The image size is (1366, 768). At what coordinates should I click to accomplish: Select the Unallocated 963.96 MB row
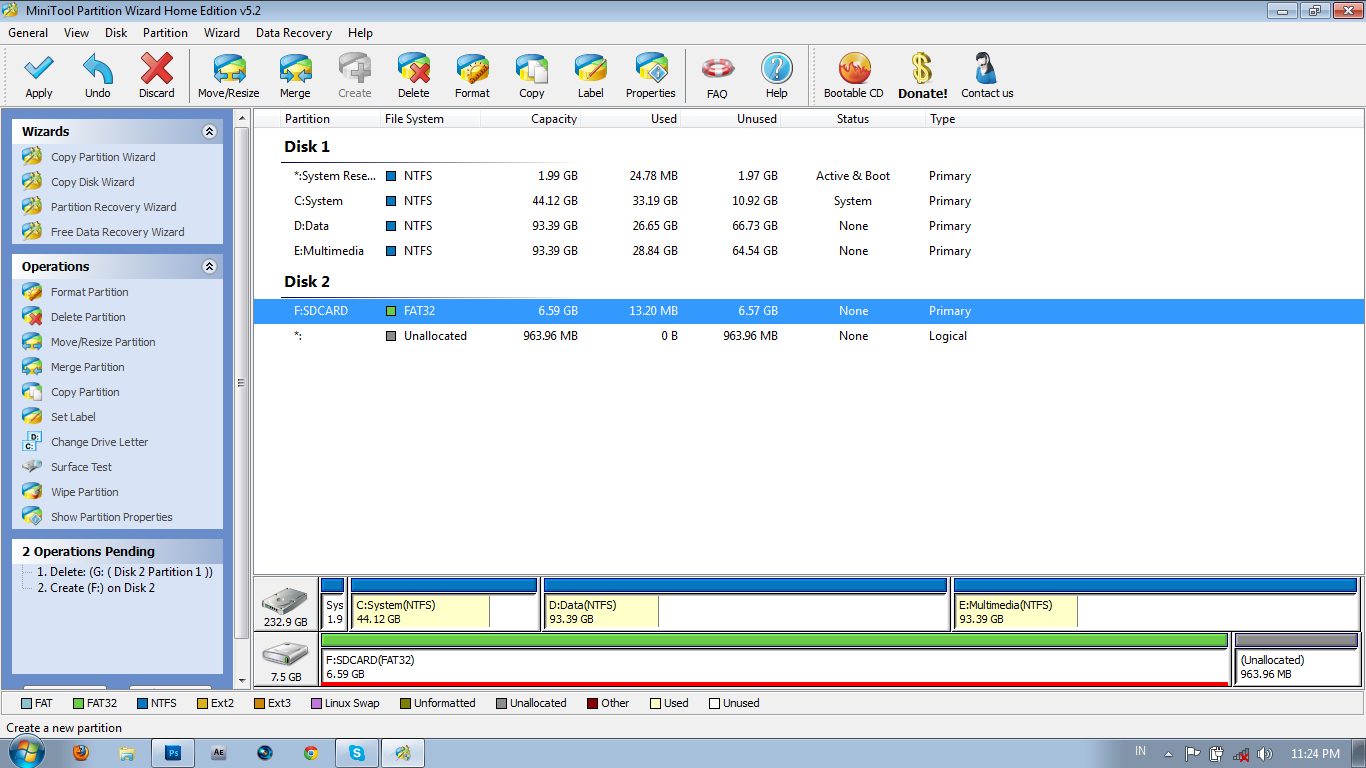[x=809, y=336]
